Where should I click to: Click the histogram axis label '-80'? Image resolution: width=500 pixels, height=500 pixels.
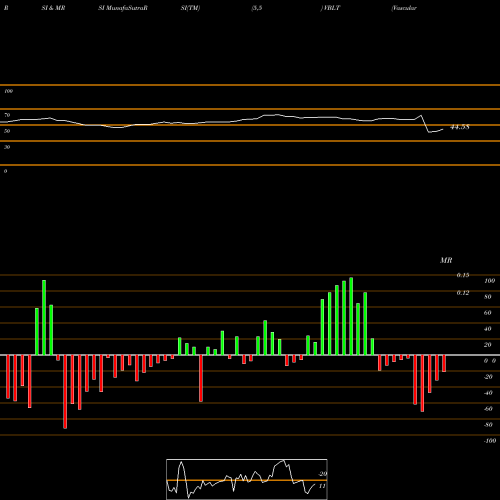coord(488,425)
